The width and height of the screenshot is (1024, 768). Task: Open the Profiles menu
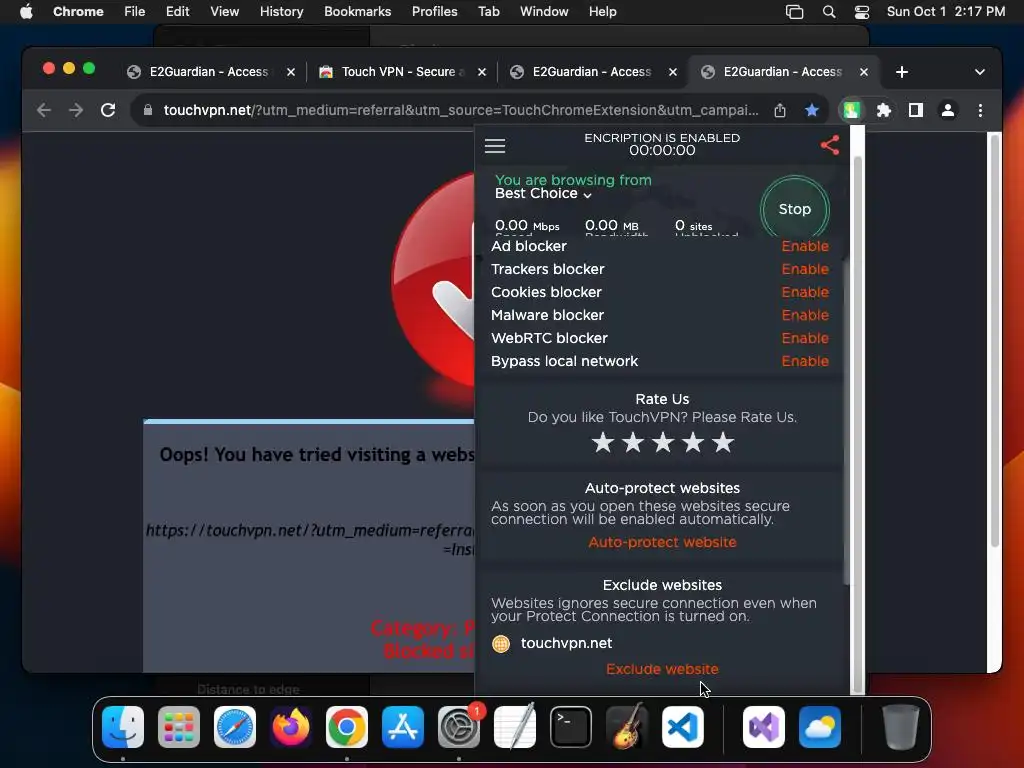tap(434, 12)
